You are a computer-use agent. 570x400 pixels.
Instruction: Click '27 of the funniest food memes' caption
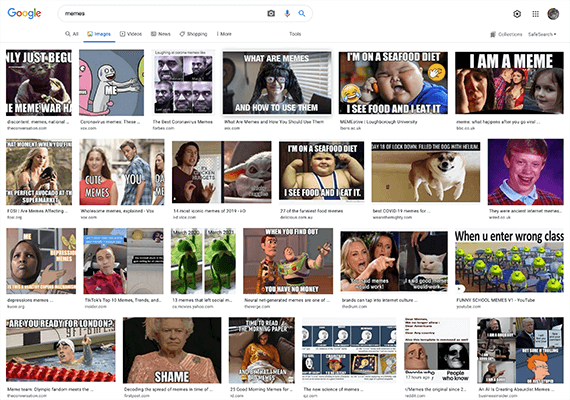tap(311, 211)
